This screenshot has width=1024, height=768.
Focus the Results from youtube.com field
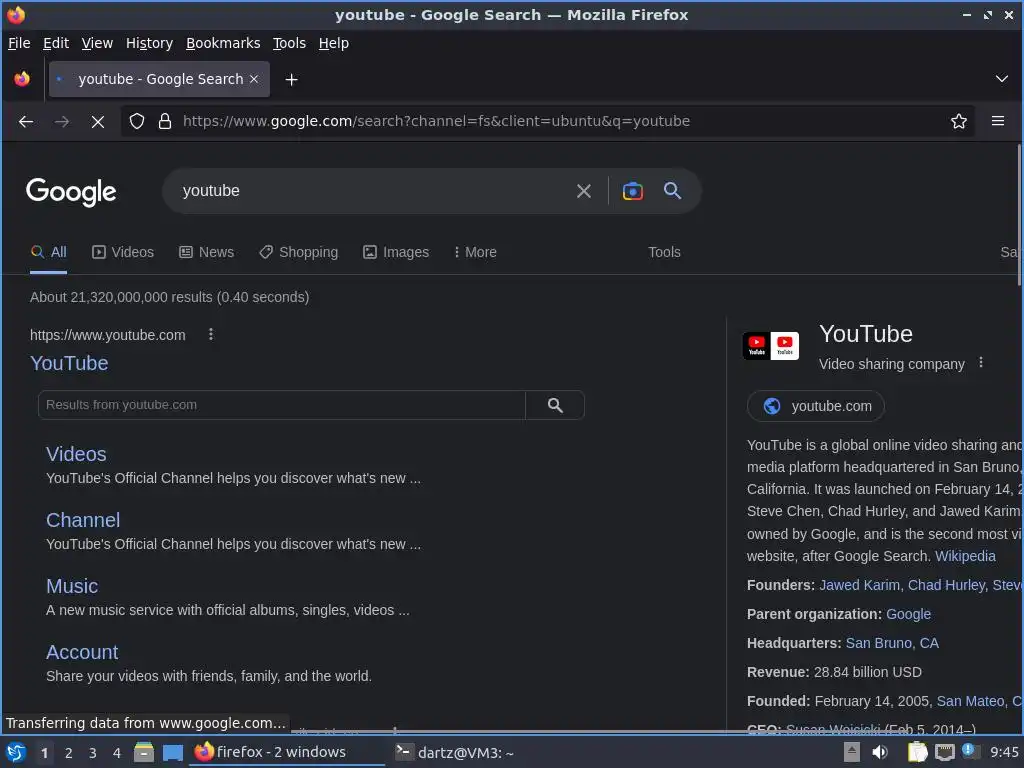point(281,405)
